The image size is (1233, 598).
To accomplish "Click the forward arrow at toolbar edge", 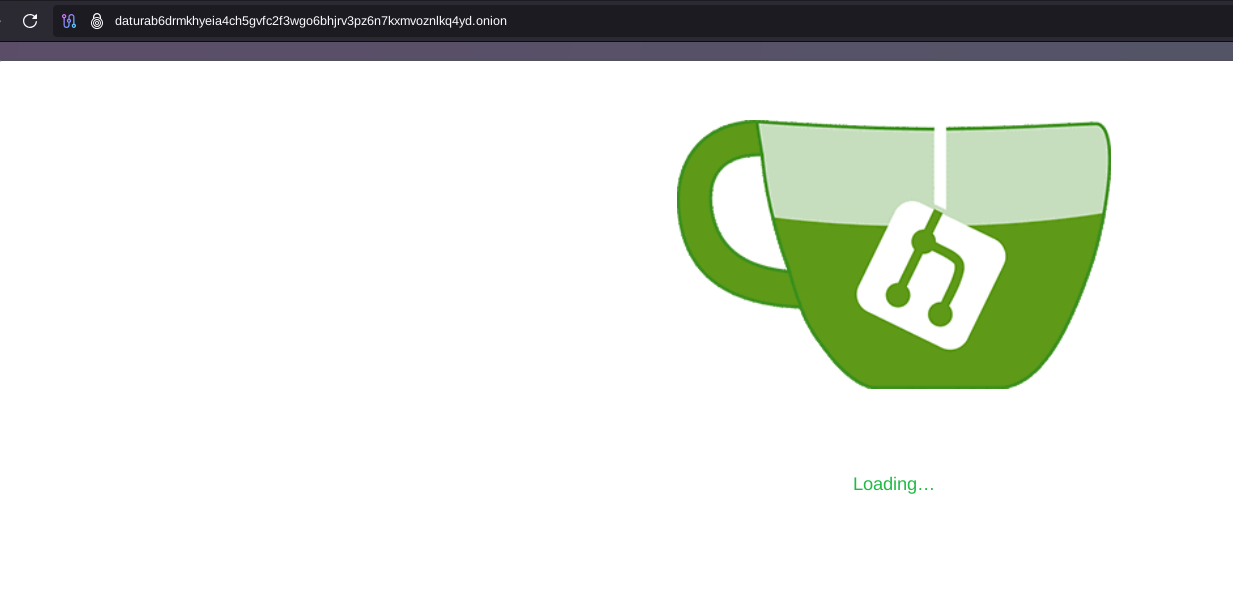I will tap(2, 21).
